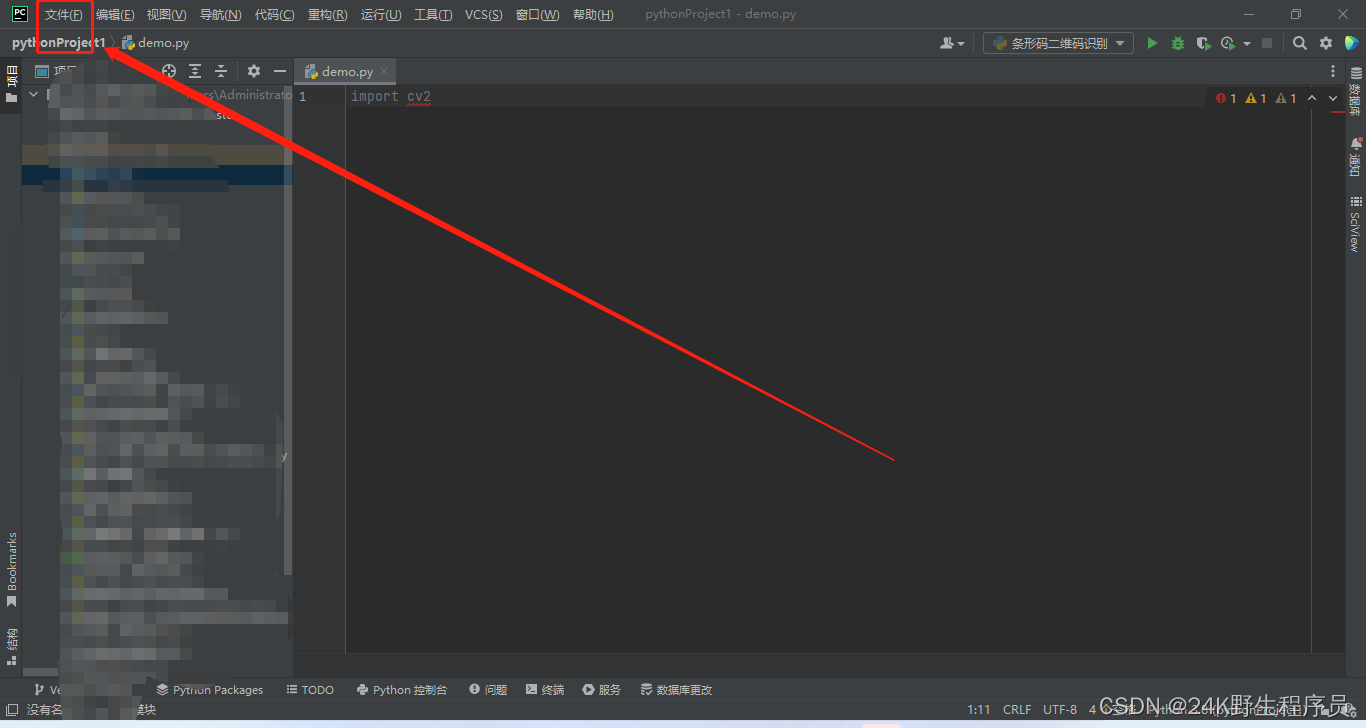Screen dimensions: 1366x728
Task: Open Search Everywhere magnifier icon
Action: (1299, 43)
